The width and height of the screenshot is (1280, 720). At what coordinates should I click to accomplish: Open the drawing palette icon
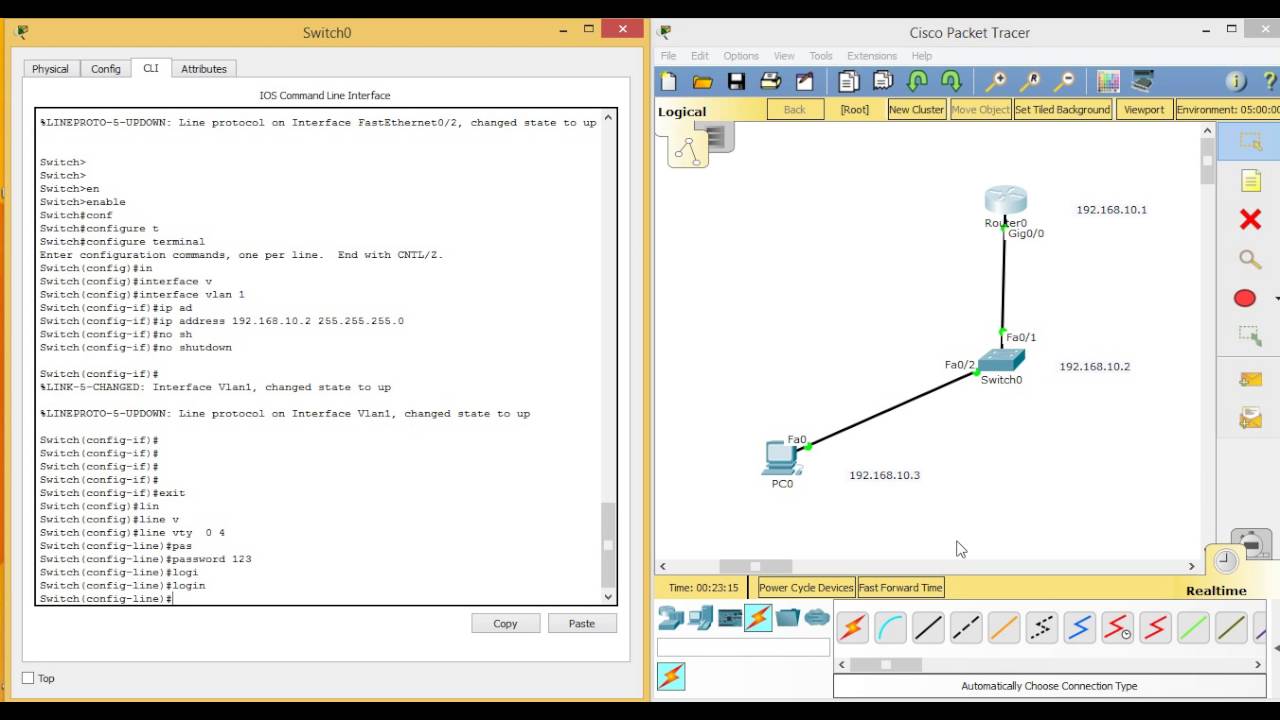pyautogui.click(x=1108, y=82)
